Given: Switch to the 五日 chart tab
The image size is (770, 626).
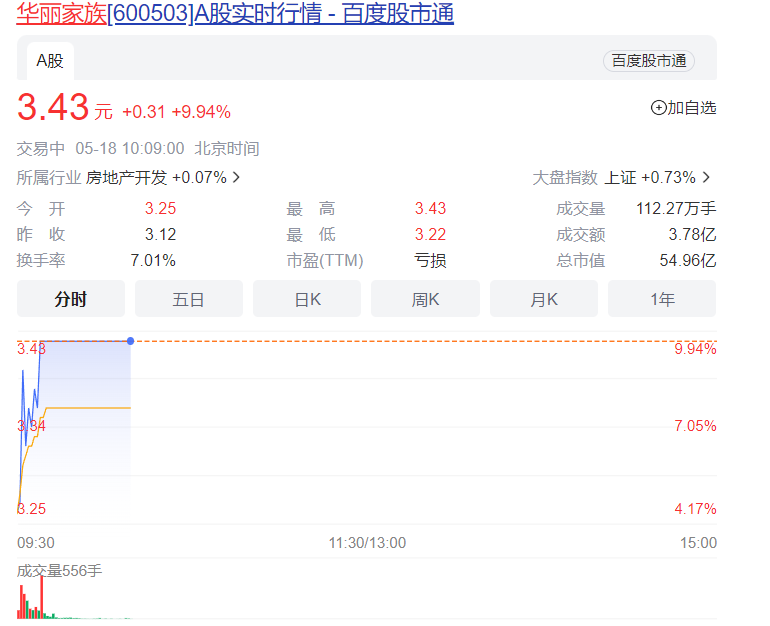Looking at the screenshot, I should pos(189,299).
